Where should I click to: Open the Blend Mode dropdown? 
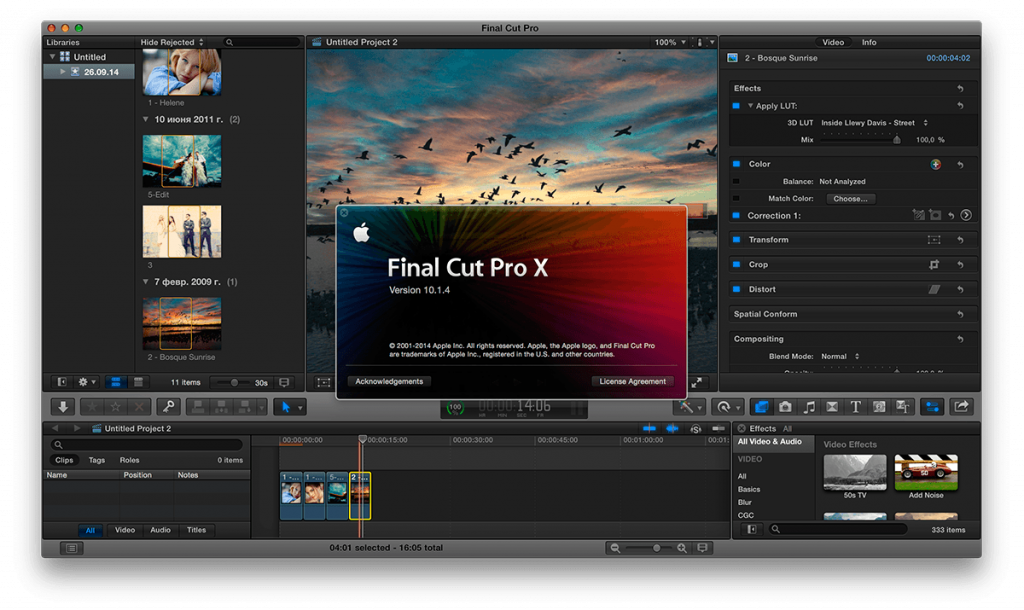(840, 356)
